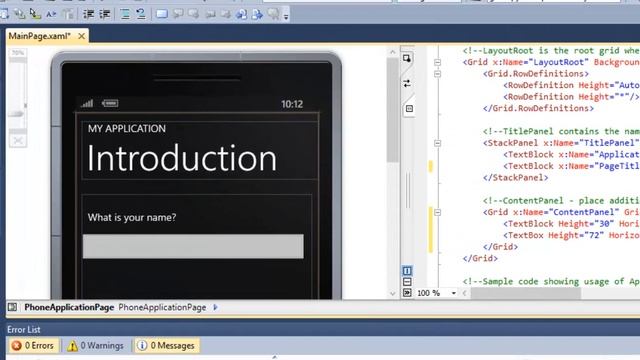Click display object member list icon

click(4, 14)
